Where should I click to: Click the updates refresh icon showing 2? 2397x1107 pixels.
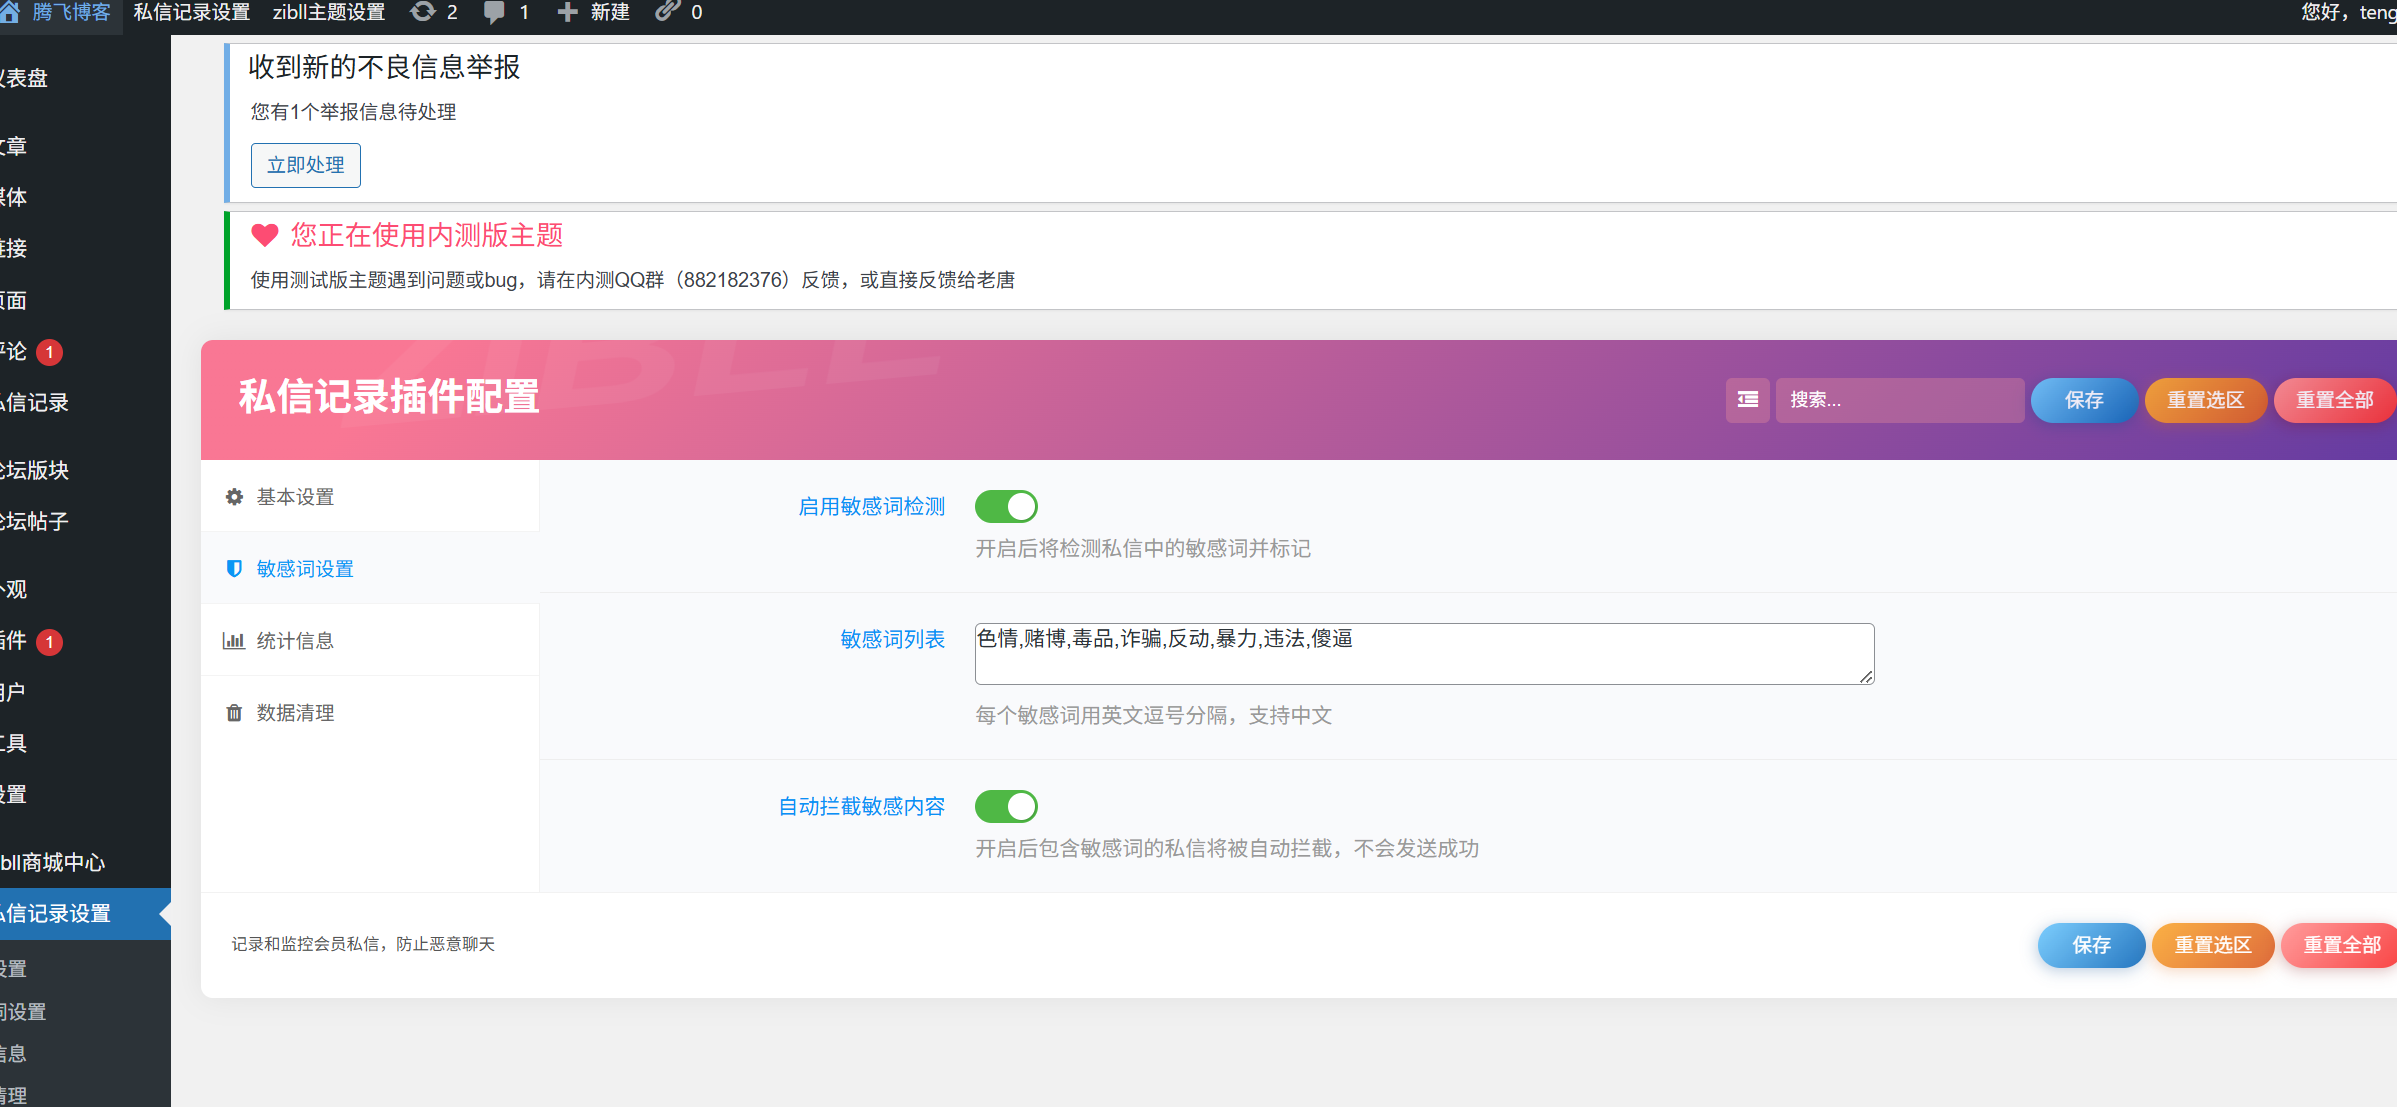click(x=421, y=13)
